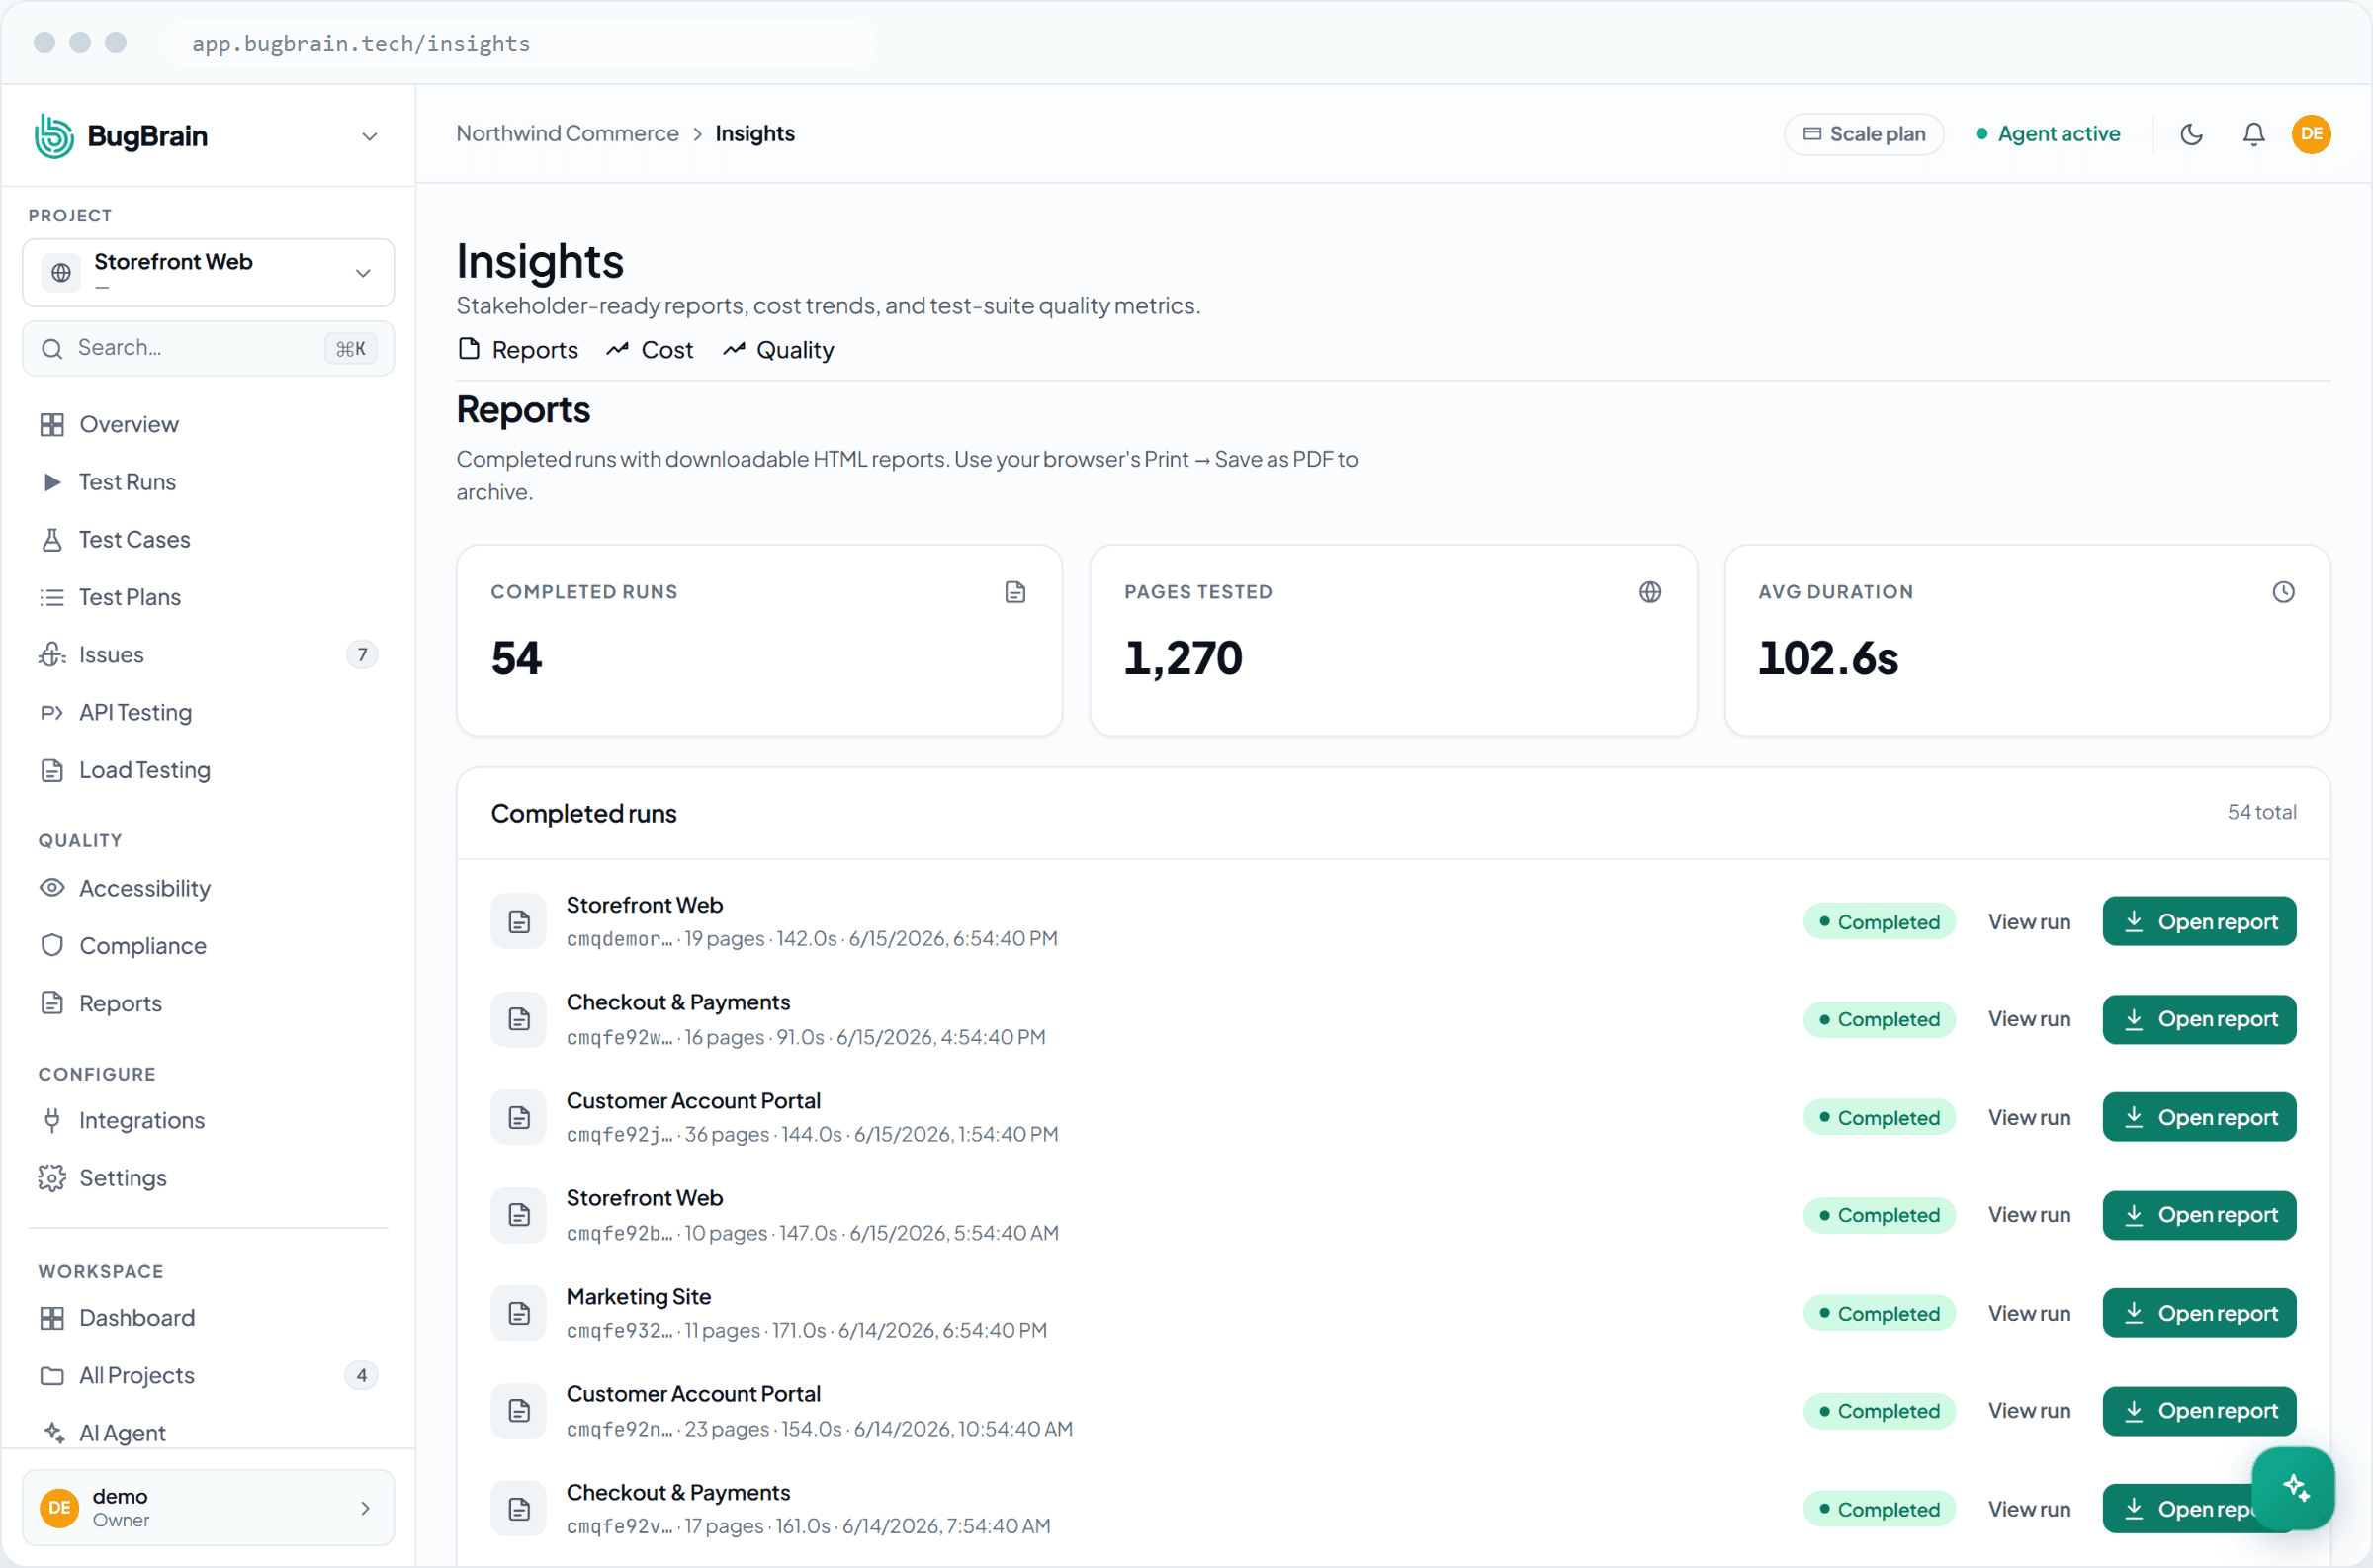2373x1568 pixels.
Task: Open Overview in the sidebar
Action: 129,424
